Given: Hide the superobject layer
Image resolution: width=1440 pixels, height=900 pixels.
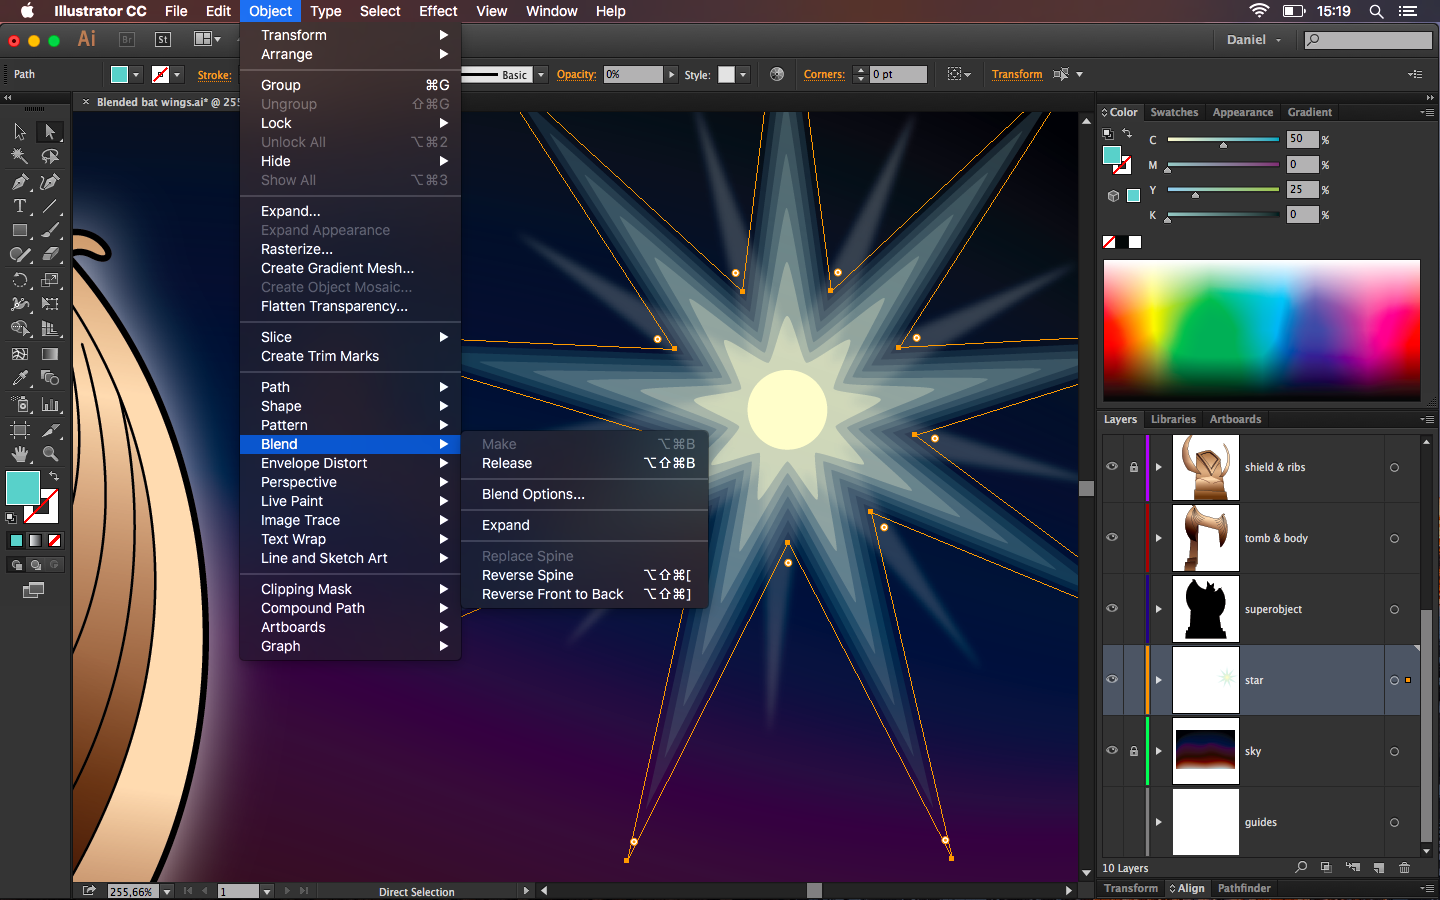Looking at the screenshot, I should point(1112,609).
